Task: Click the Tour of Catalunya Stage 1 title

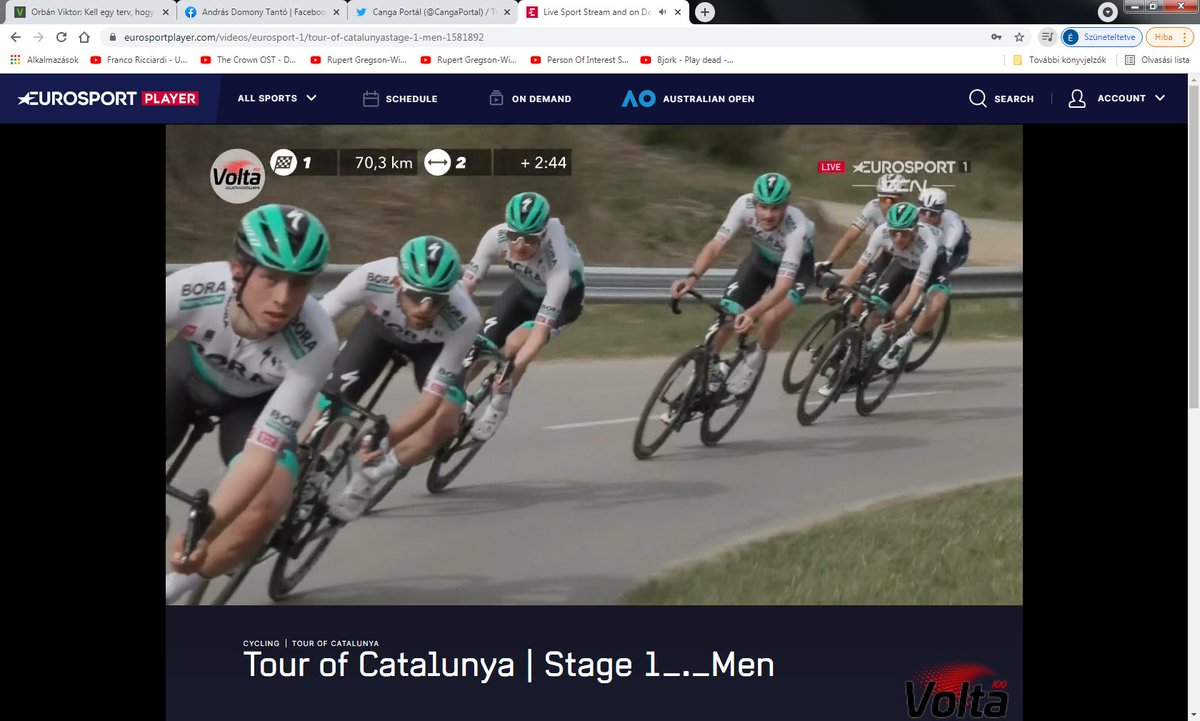Action: click(508, 666)
